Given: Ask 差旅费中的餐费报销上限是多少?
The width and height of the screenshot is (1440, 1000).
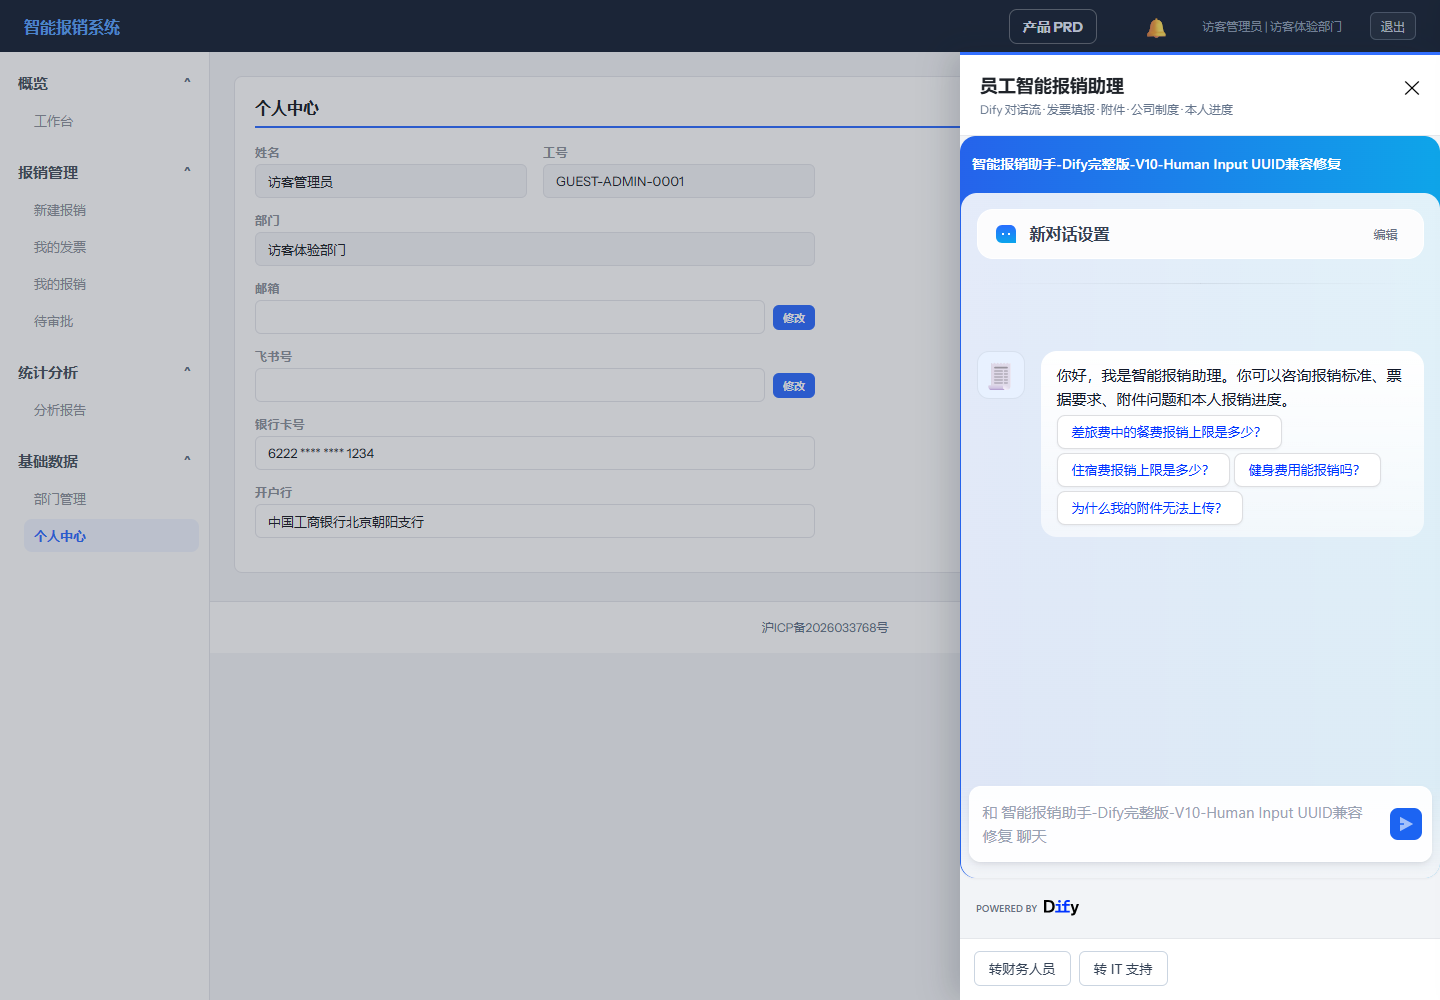Looking at the screenshot, I should point(1169,432).
